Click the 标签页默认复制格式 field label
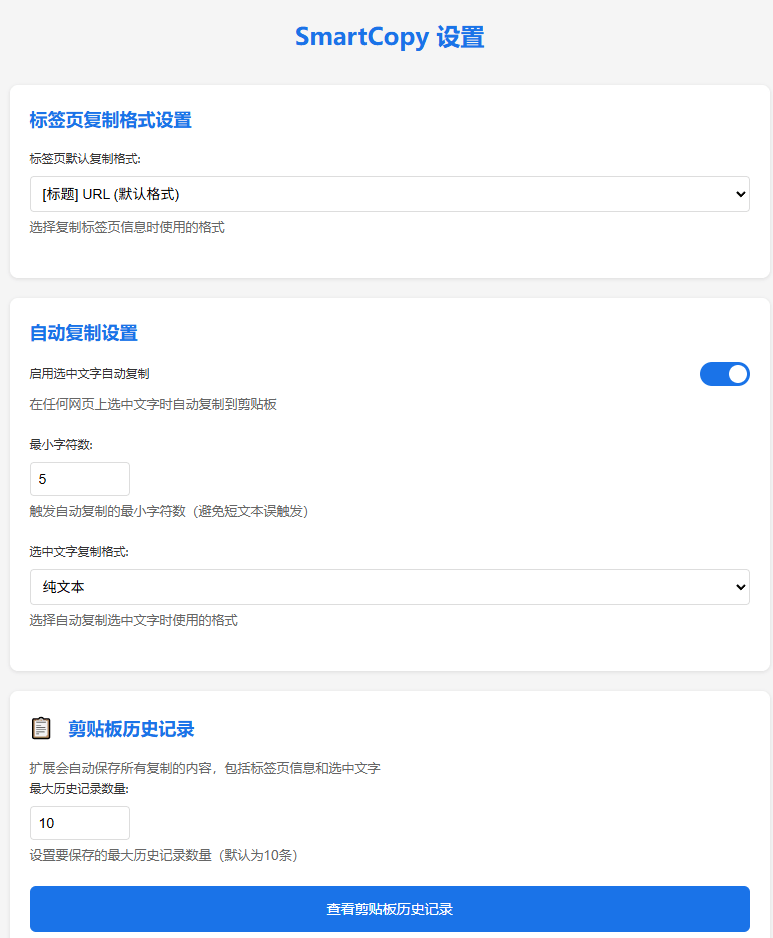The image size is (773, 938). (x=86, y=158)
